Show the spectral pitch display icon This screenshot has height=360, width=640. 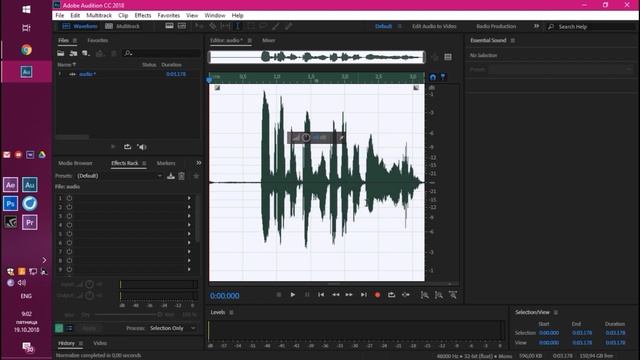tap(182, 26)
